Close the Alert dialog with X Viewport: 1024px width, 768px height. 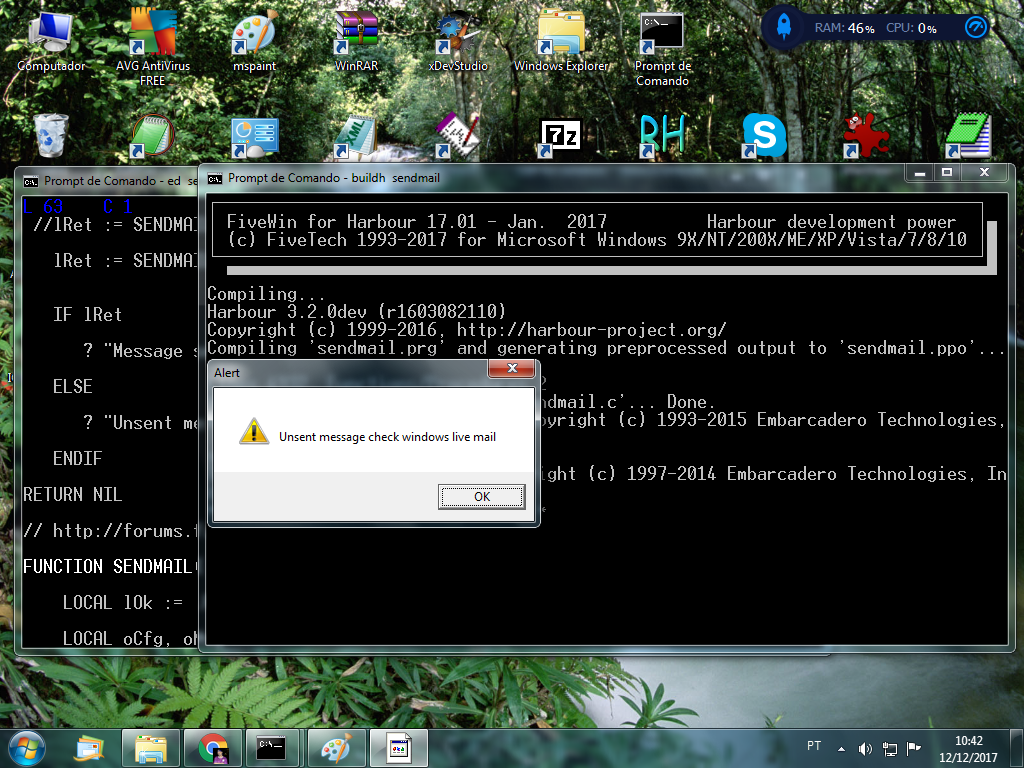click(513, 370)
